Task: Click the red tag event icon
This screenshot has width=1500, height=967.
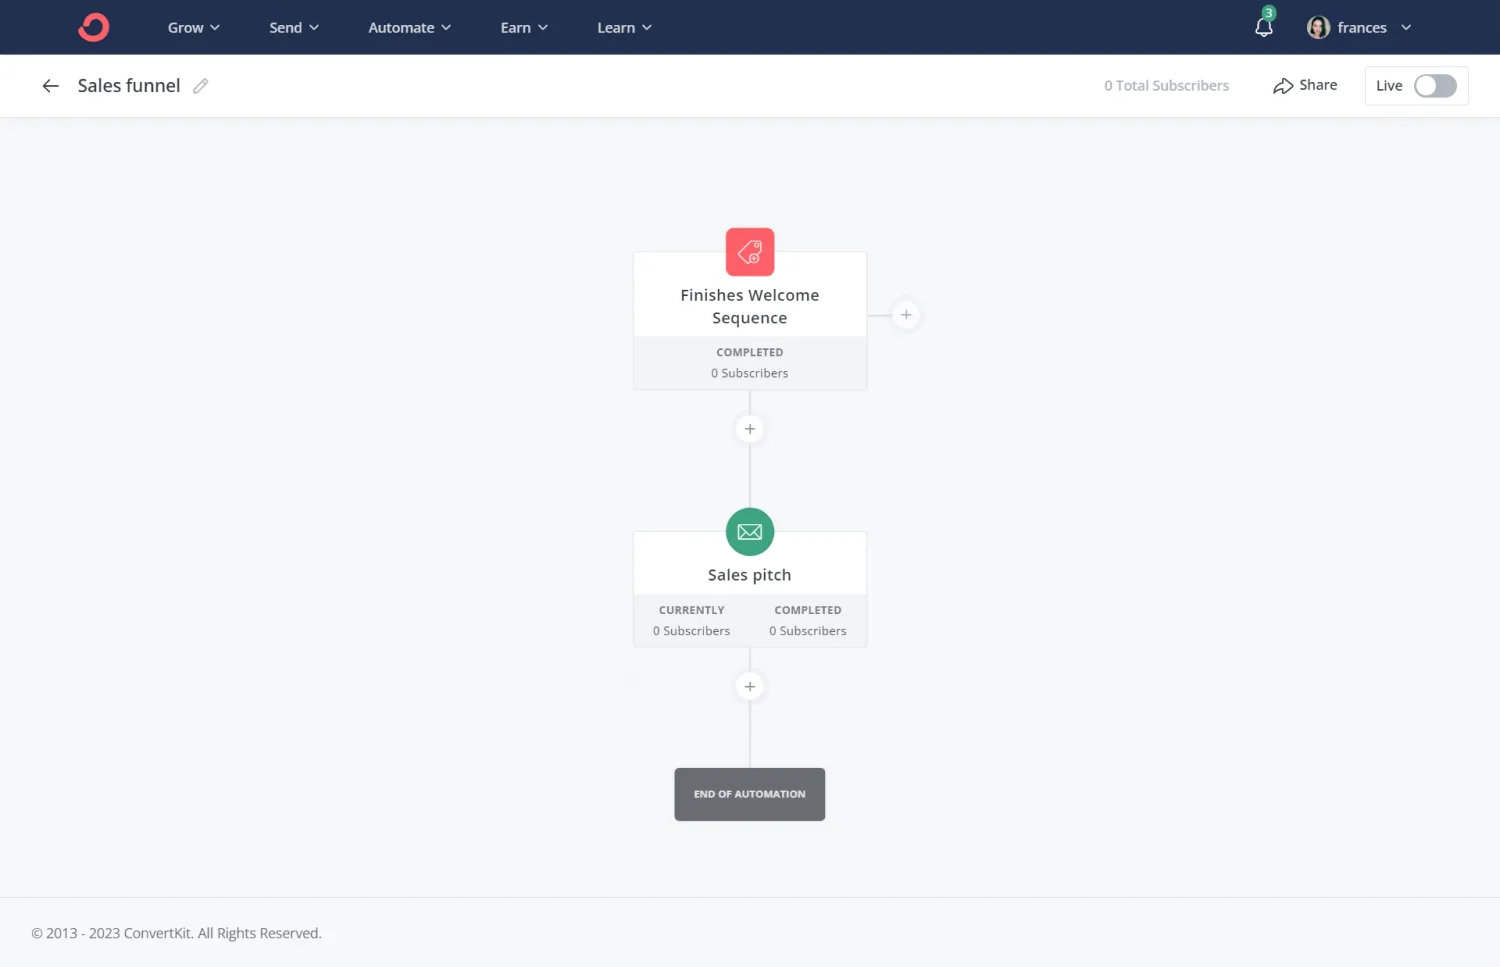Action: [749, 252]
